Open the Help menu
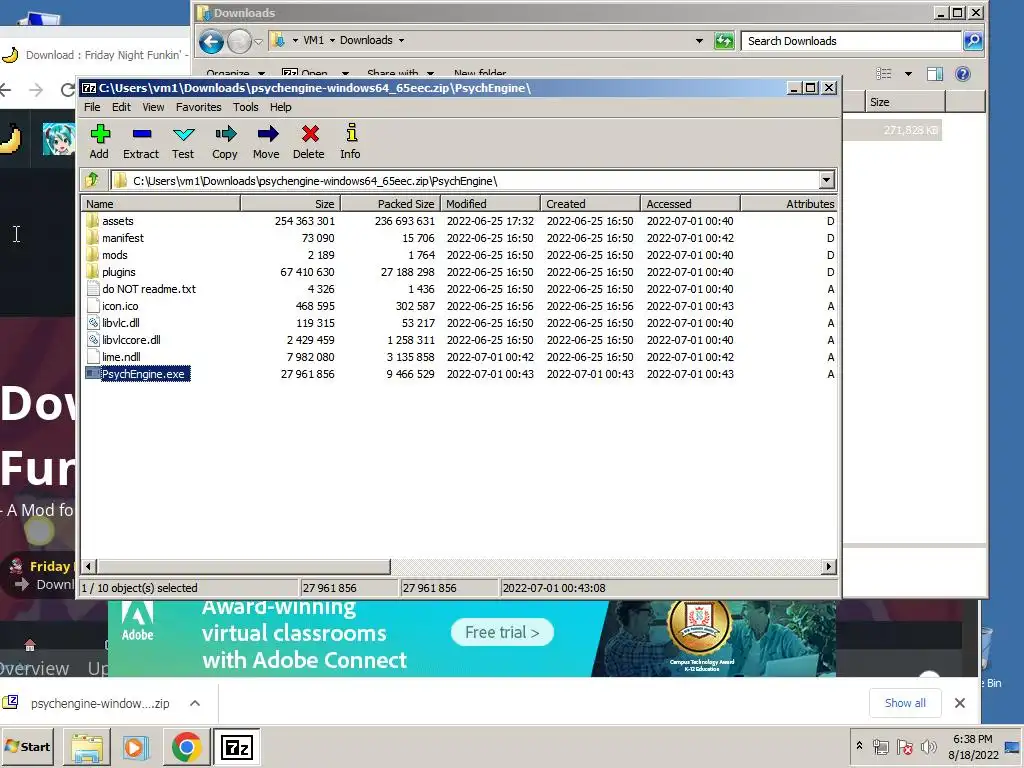 [x=281, y=107]
